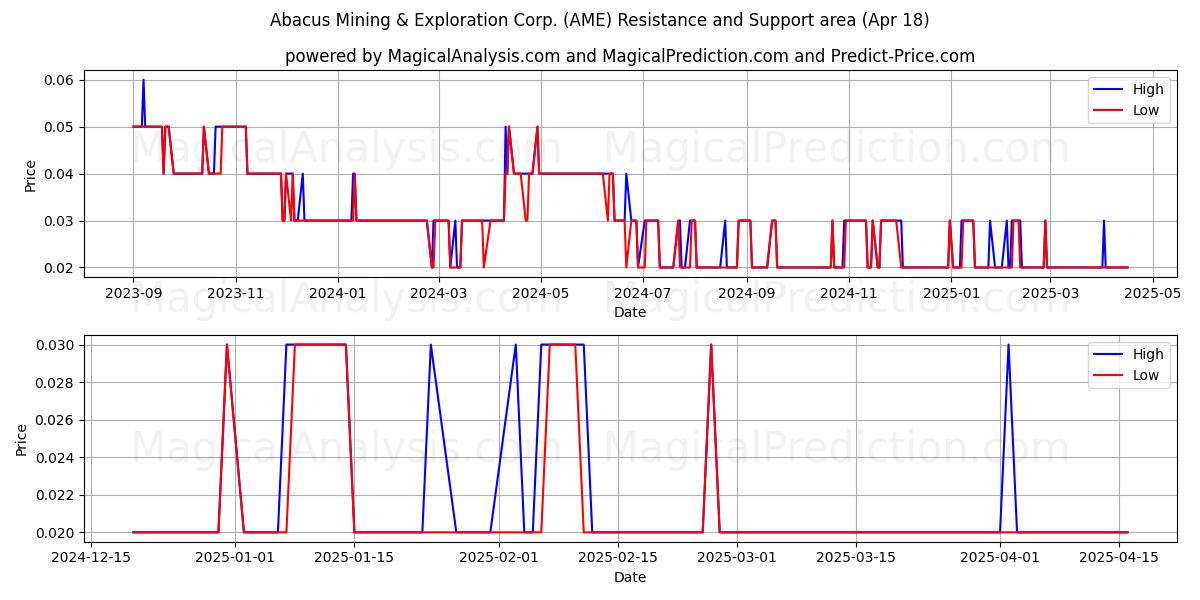Click the 2023-11 tick label
The width and height of the screenshot is (1200, 600).
point(236,293)
